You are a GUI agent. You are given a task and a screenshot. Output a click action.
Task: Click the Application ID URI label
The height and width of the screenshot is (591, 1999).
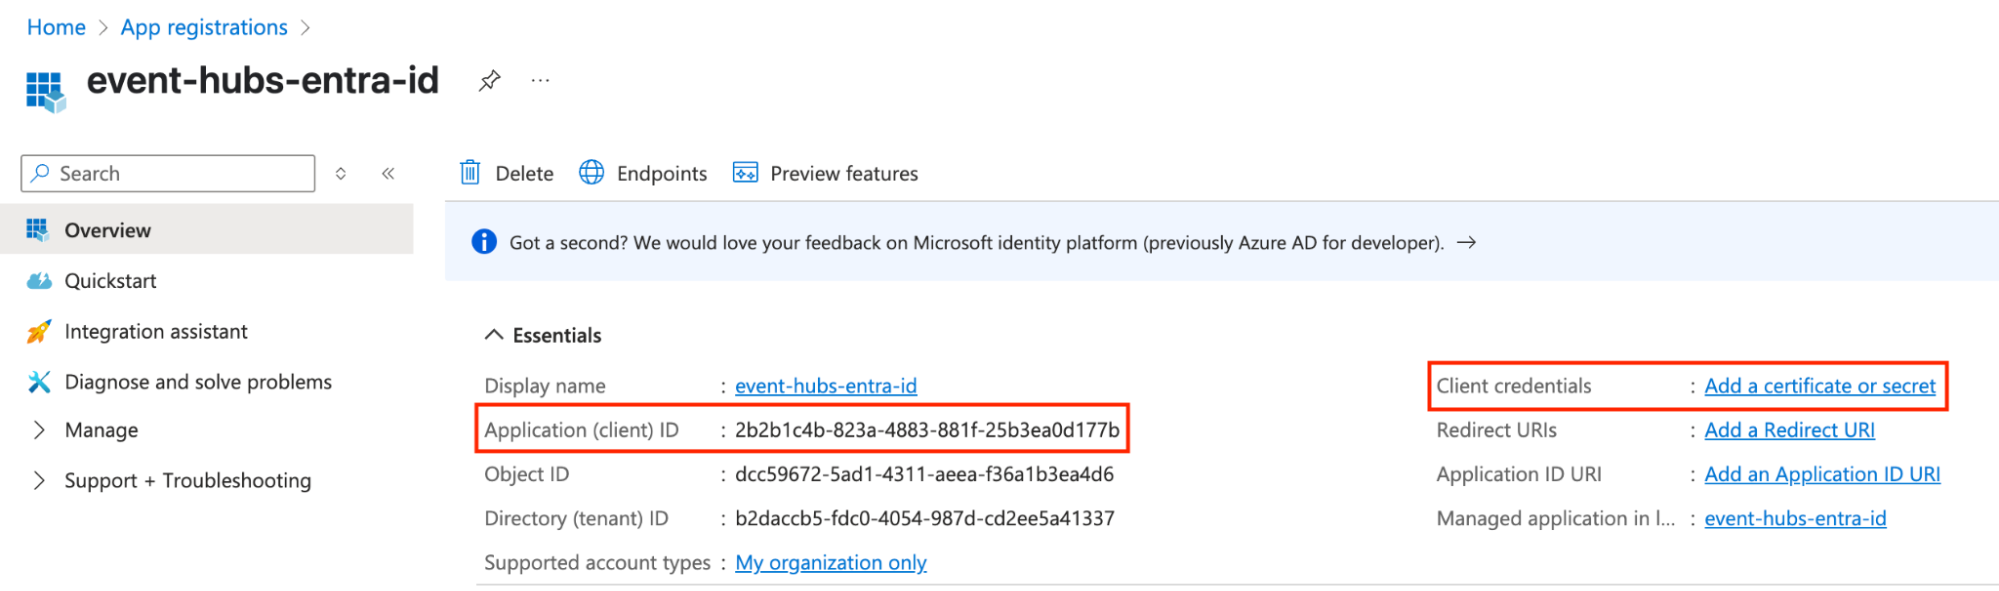point(1519,474)
